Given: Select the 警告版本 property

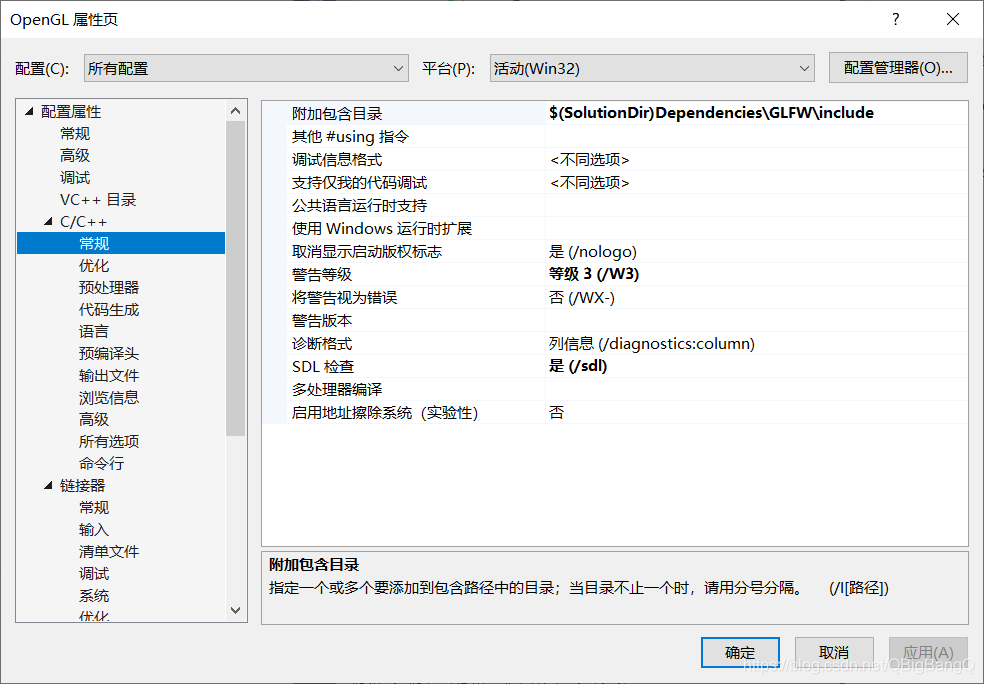Looking at the screenshot, I should point(322,321).
